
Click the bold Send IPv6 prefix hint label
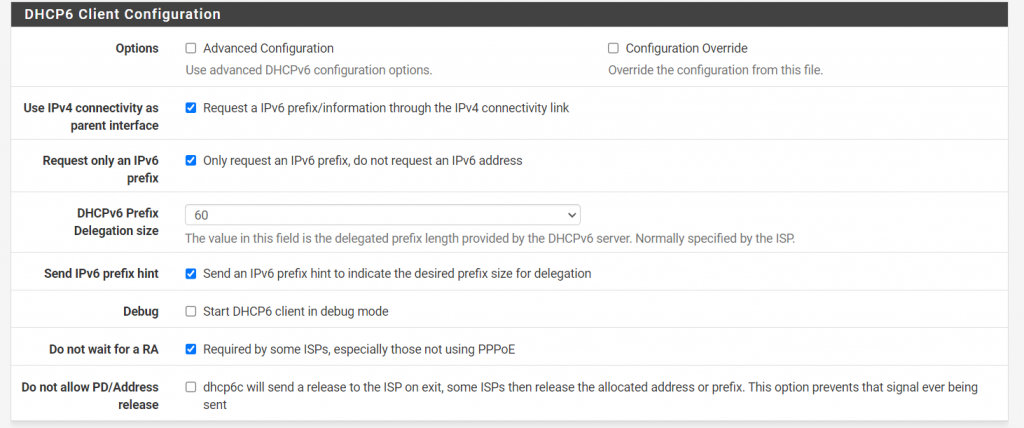click(x=102, y=273)
